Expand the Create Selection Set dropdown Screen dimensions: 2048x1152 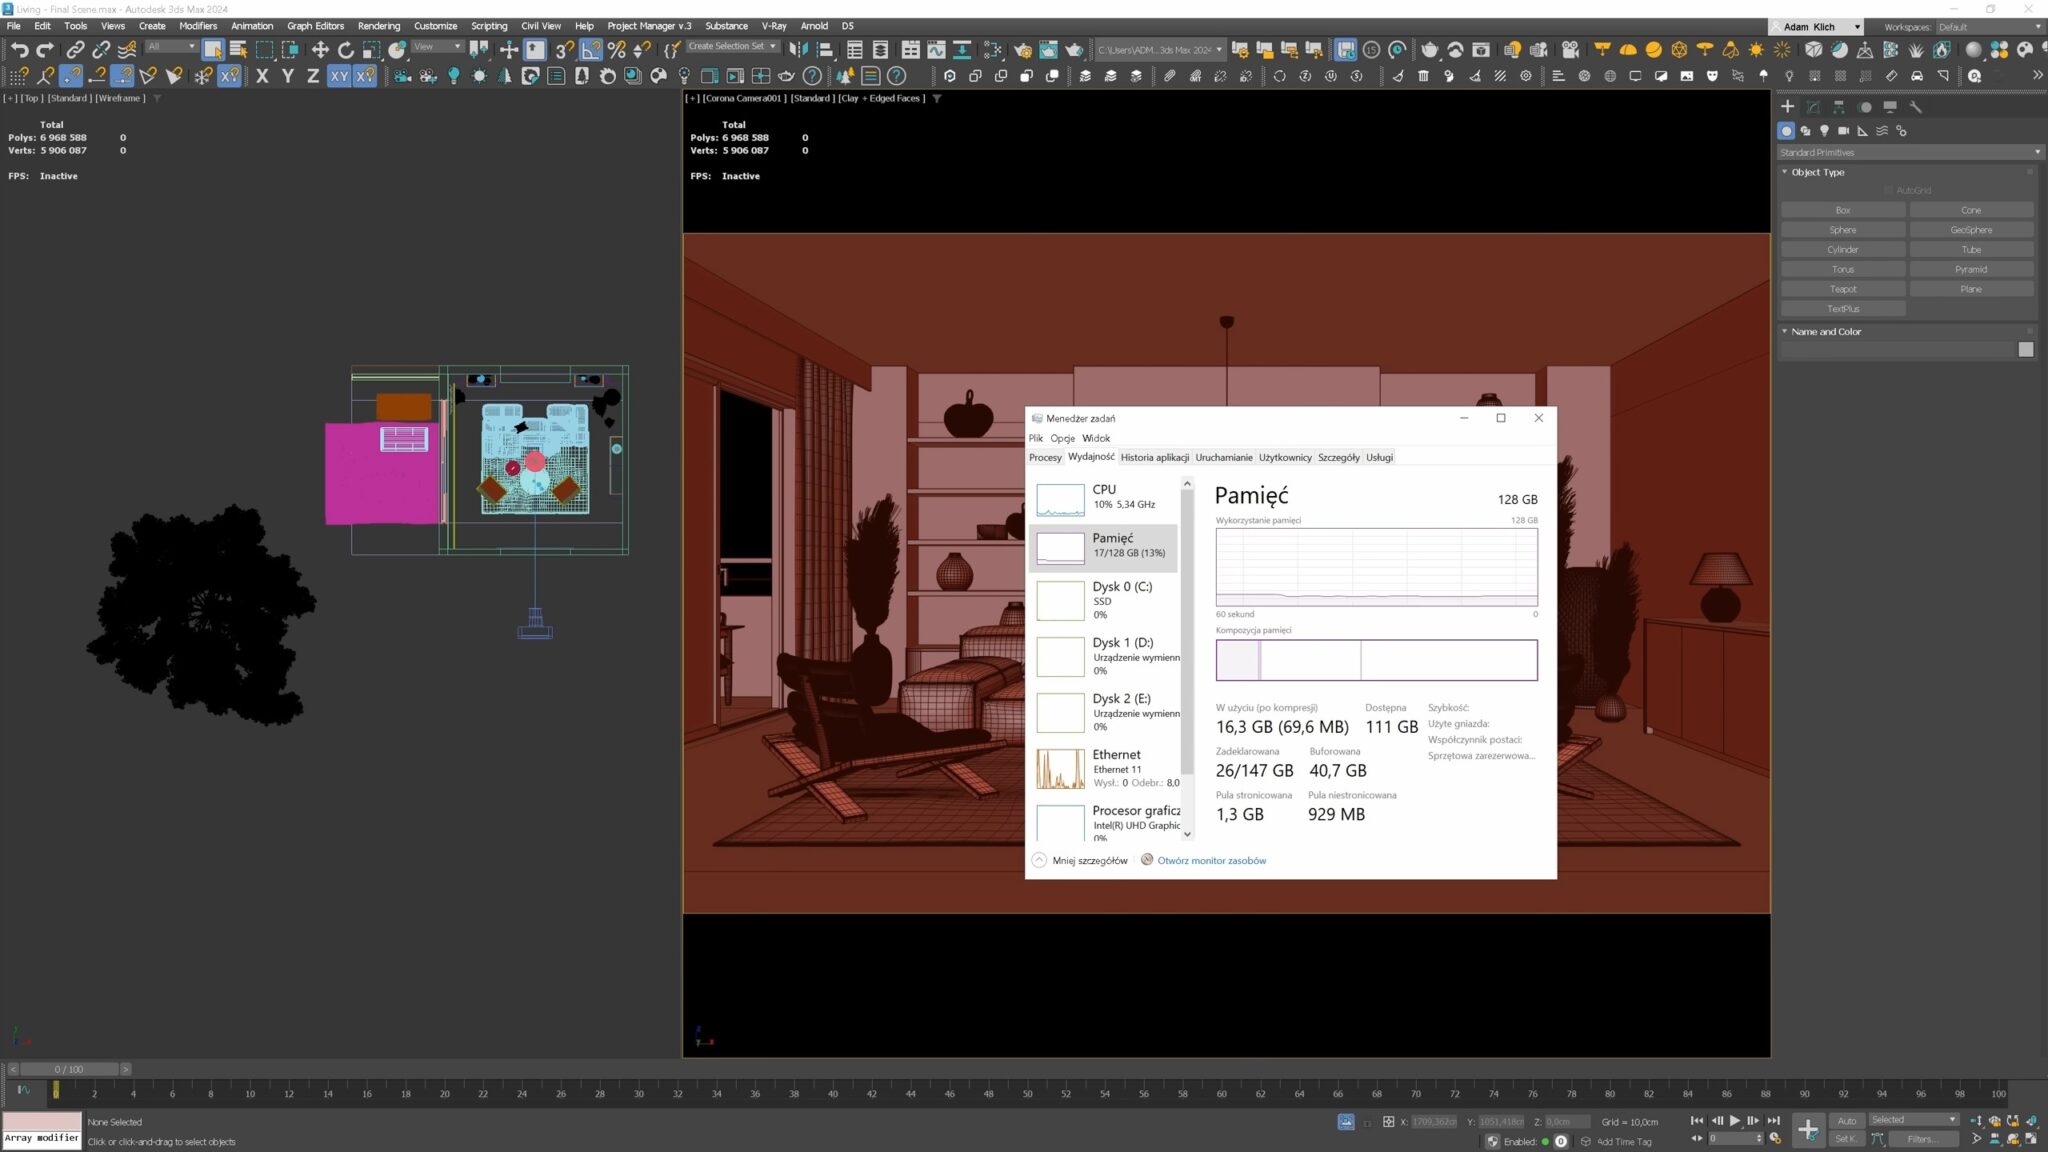[x=773, y=46]
